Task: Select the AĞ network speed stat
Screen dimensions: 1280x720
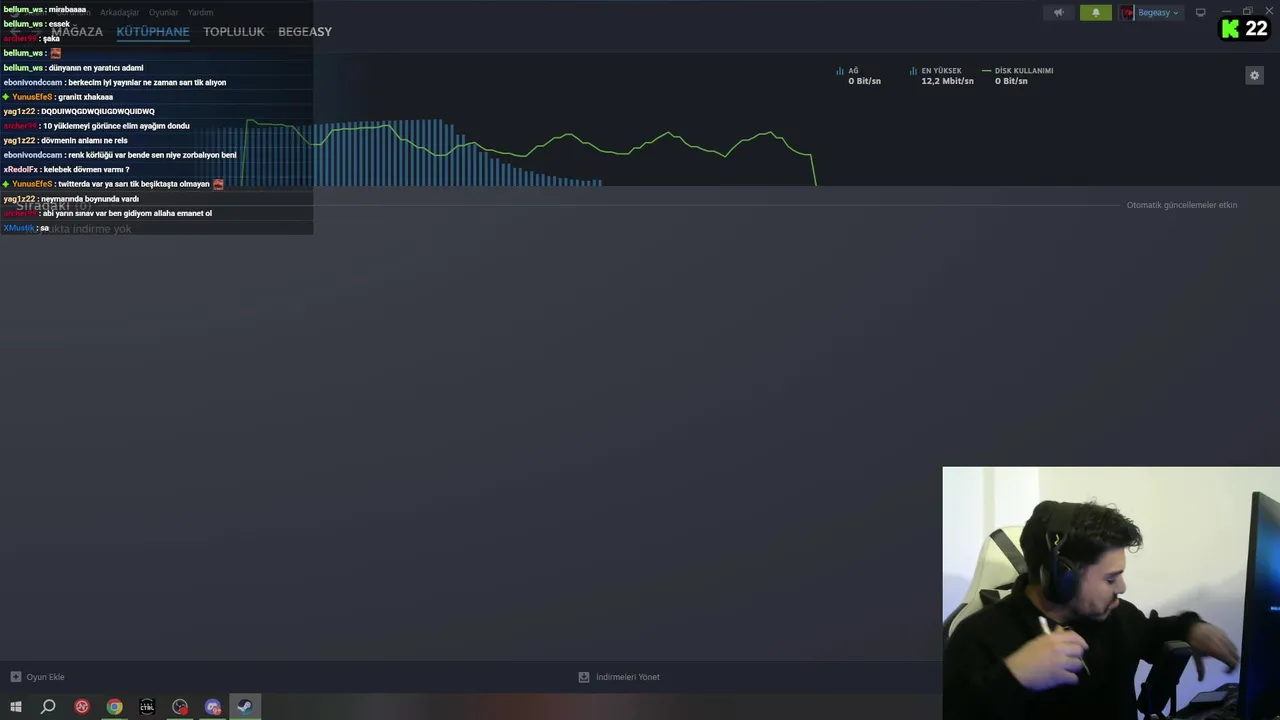Action: (x=859, y=76)
